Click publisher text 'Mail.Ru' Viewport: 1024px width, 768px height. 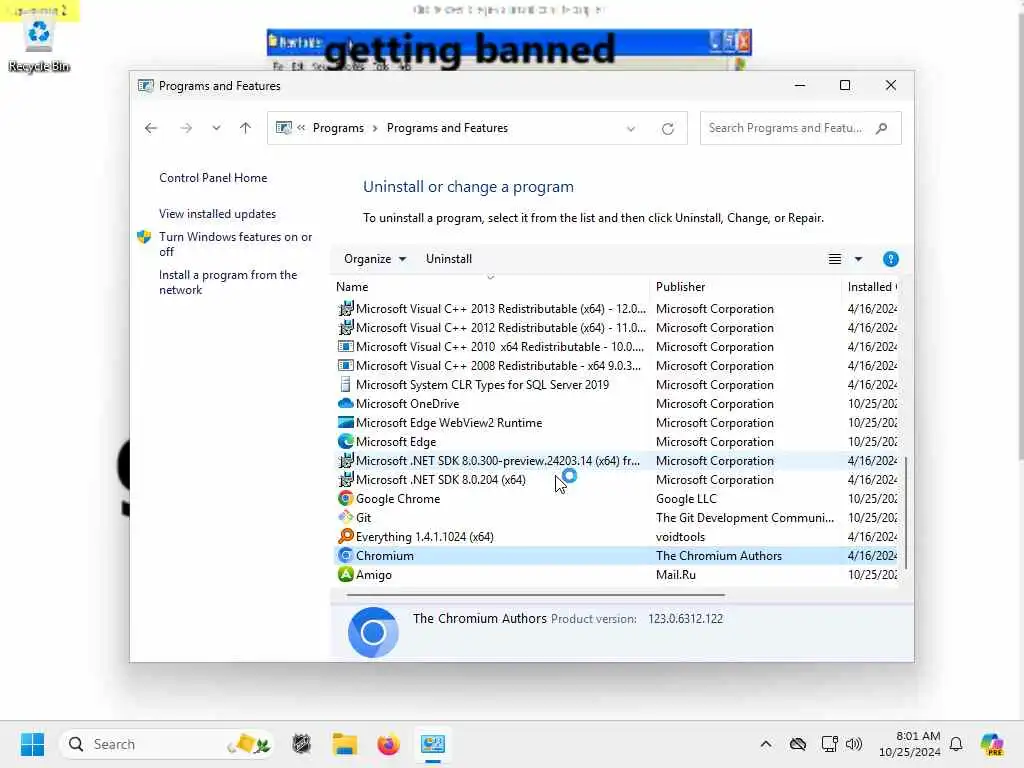coord(675,575)
